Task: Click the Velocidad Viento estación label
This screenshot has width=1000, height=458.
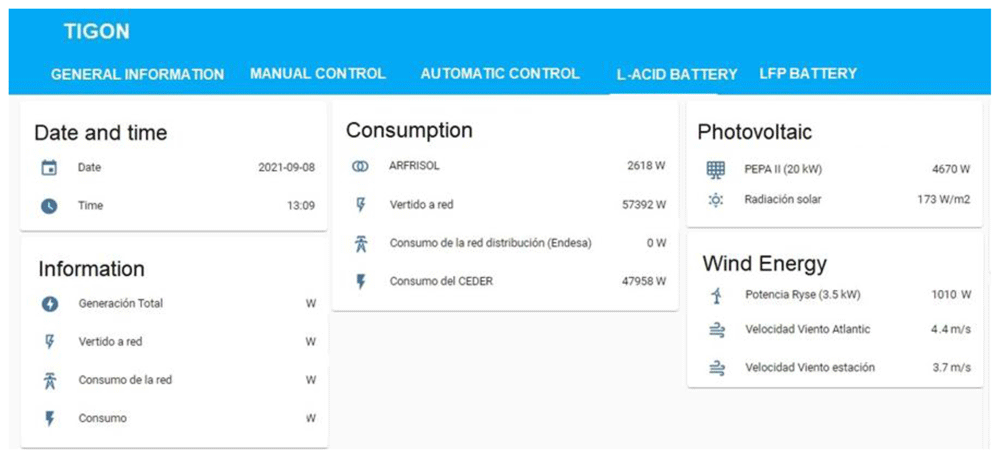Action: 810,367
